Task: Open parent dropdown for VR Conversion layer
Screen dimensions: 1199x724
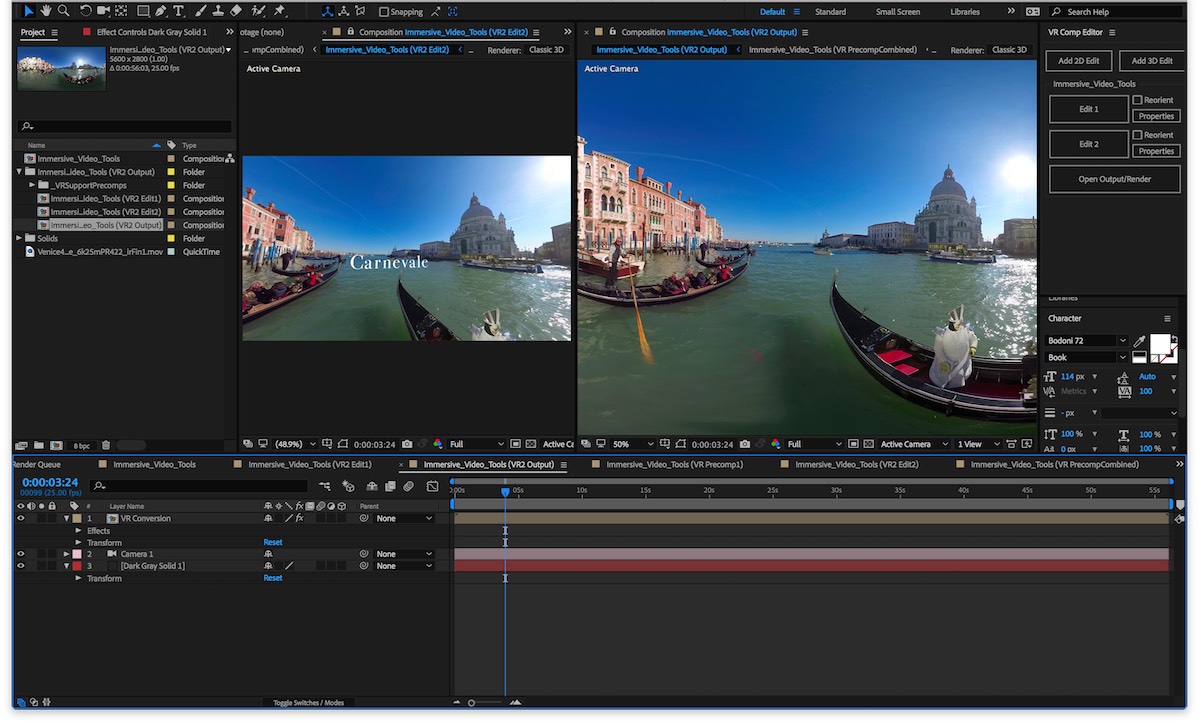Action: click(x=404, y=519)
